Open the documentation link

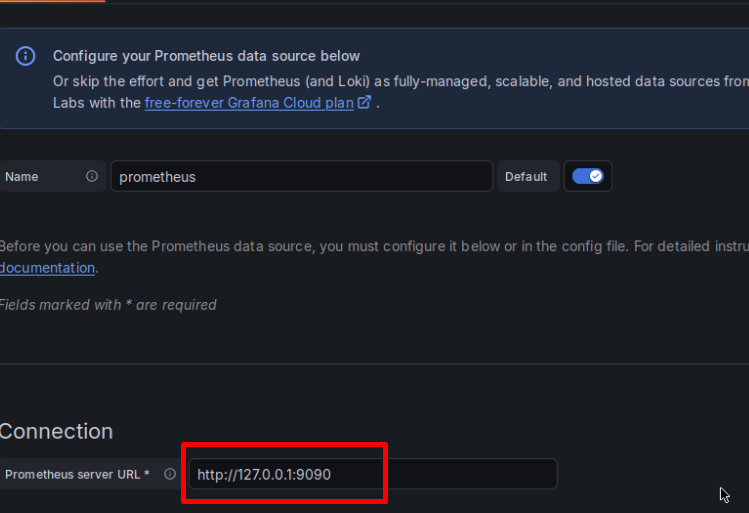click(x=47, y=268)
